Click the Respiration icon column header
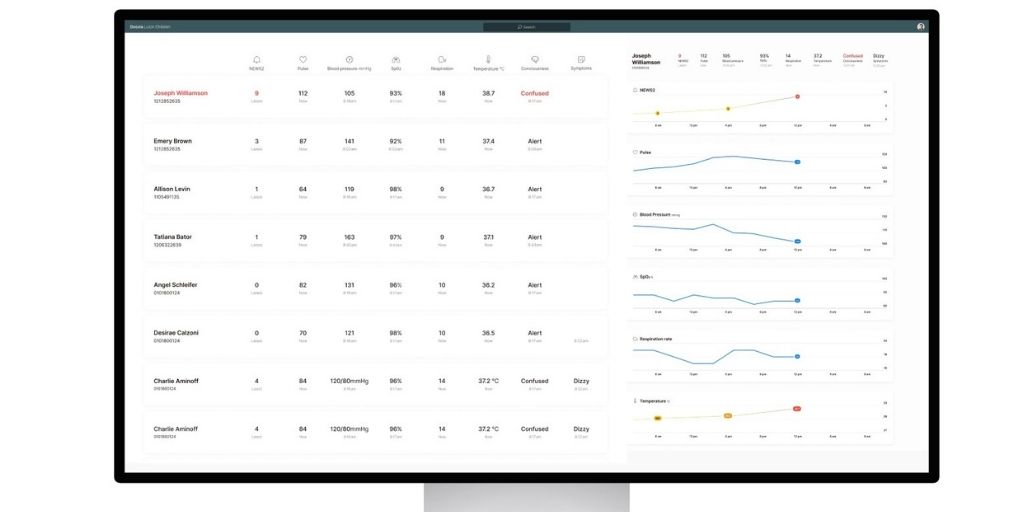Screen dimensions: 1024x512 (442, 60)
